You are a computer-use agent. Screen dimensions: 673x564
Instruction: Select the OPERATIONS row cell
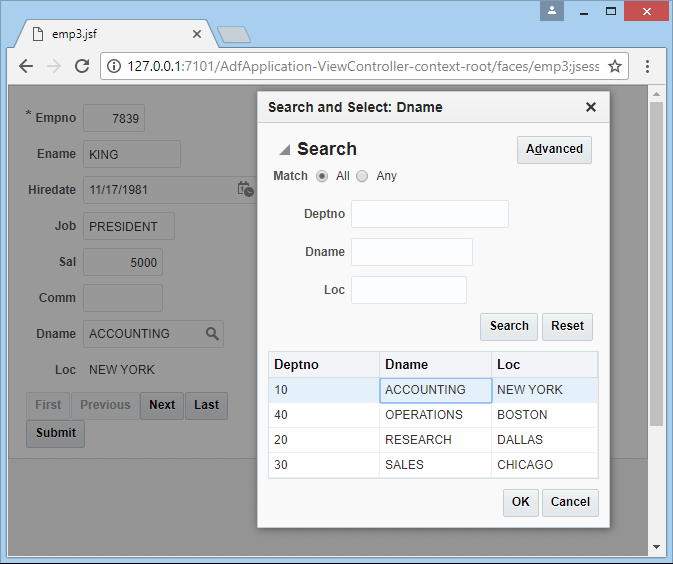pyautogui.click(x=435, y=415)
